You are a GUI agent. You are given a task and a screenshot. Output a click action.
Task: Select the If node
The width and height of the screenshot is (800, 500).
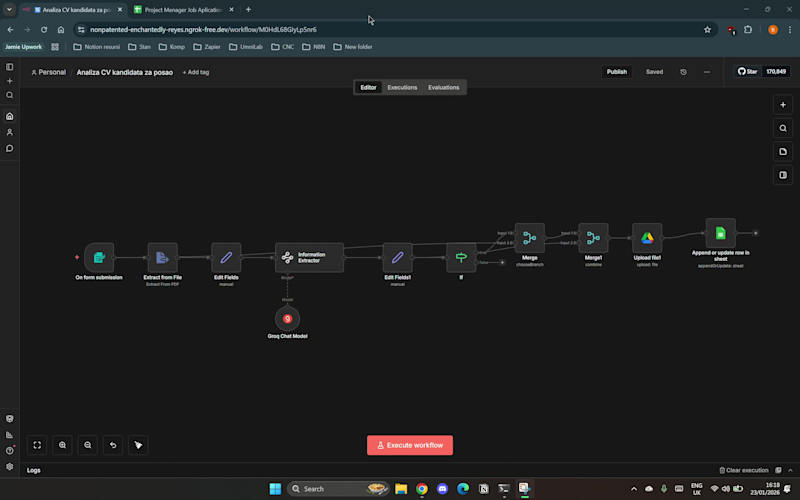pos(461,258)
